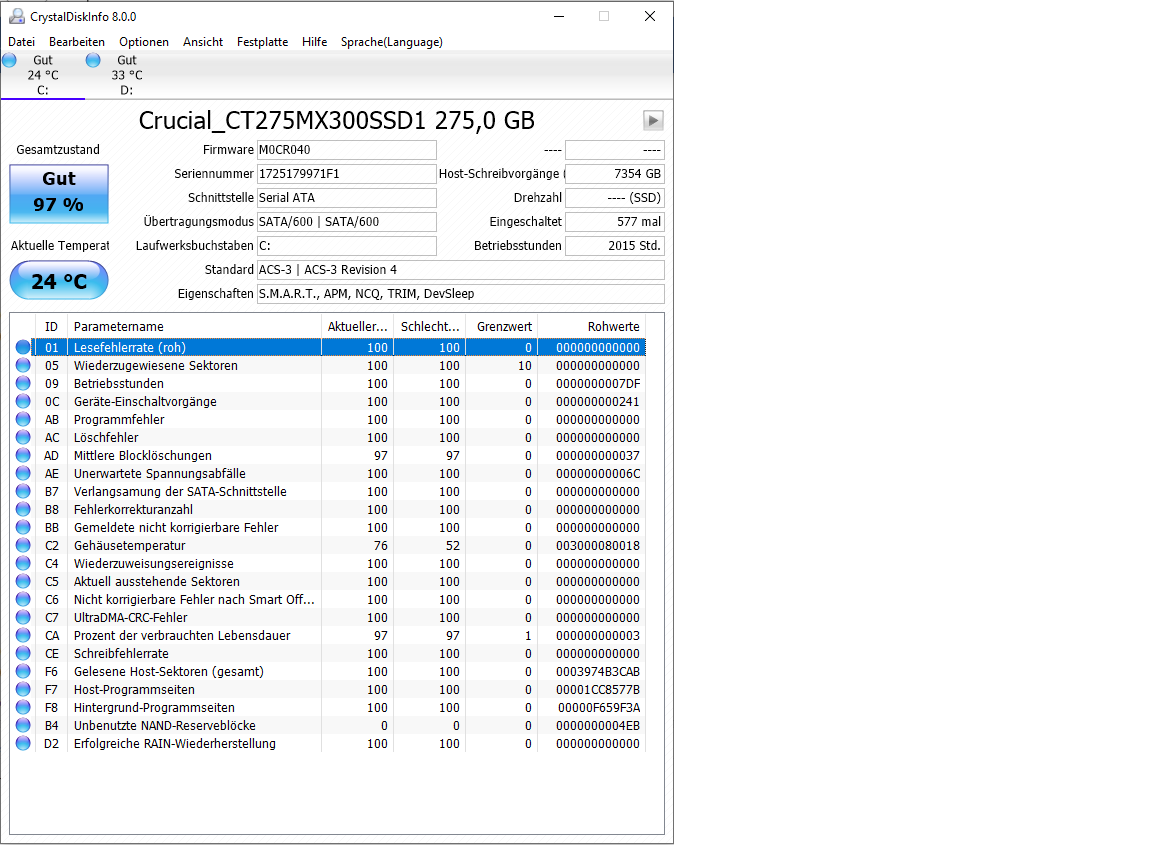Open the Festplatte menu
The height and width of the screenshot is (845, 1152).
(x=262, y=42)
